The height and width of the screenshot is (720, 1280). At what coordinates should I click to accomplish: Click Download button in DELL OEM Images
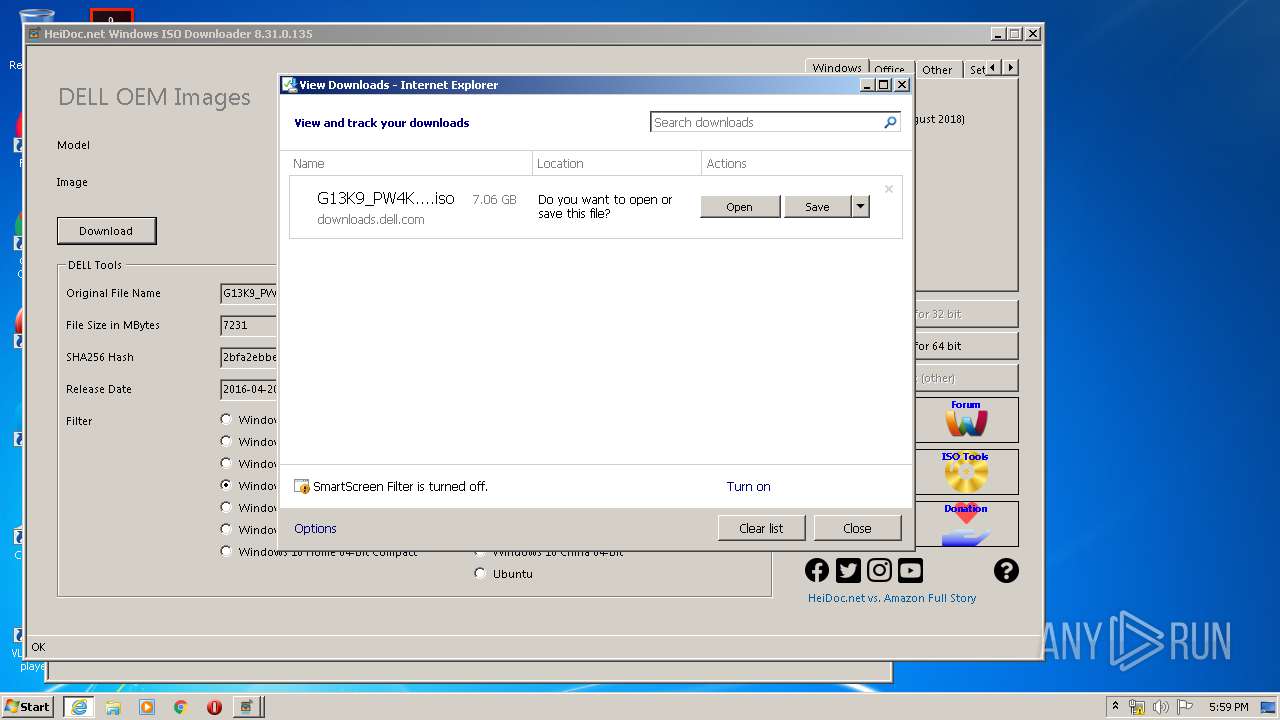[106, 231]
